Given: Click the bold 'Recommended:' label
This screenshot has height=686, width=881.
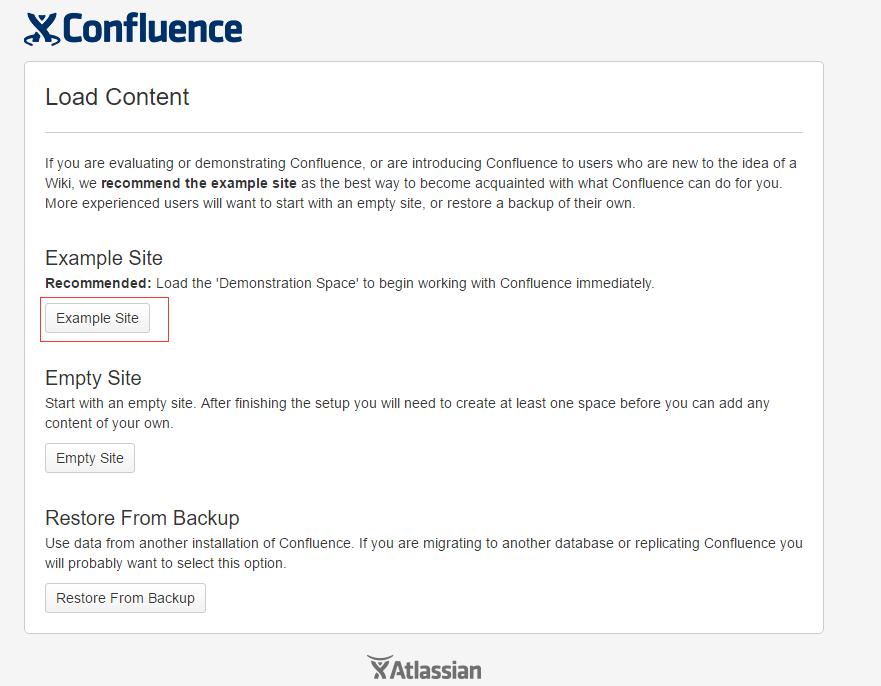Looking at the screenshot, I should click(98, 283).
